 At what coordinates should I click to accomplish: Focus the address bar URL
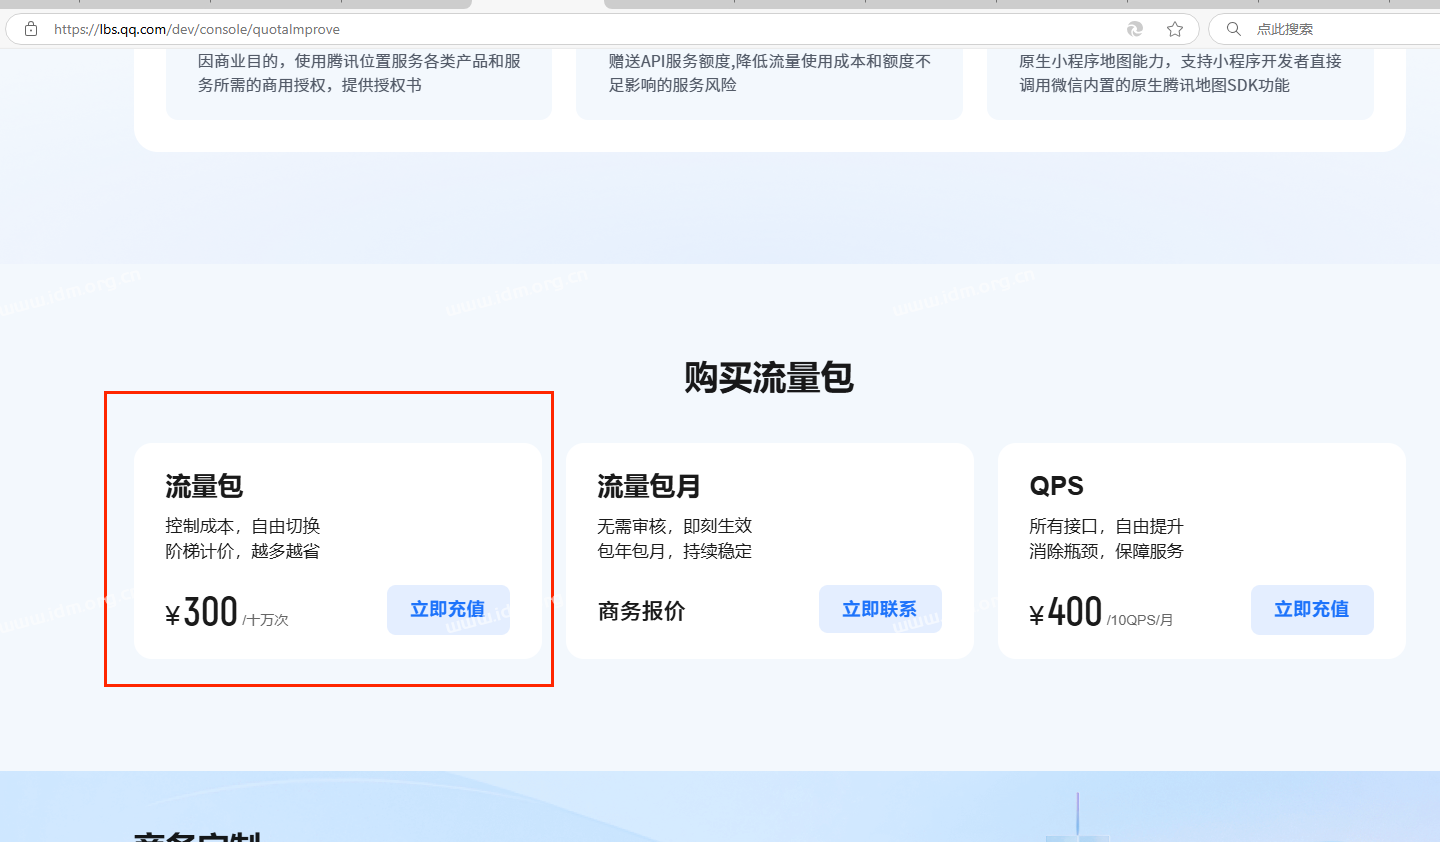tap(197, 29)
